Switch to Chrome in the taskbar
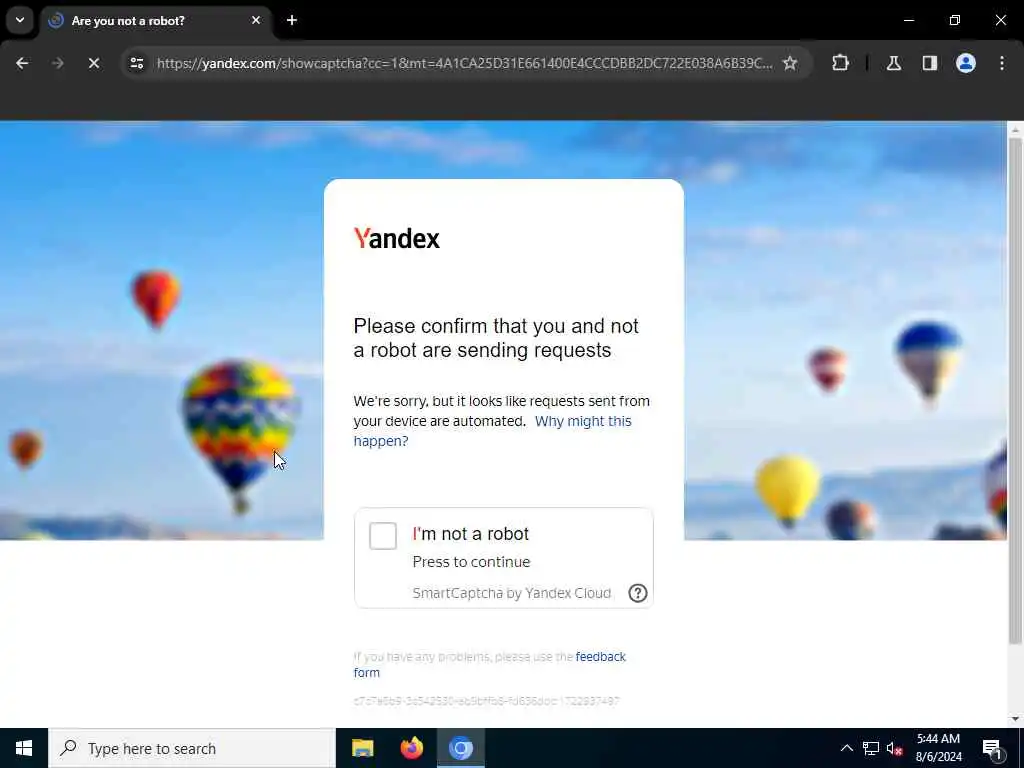This screenshot has width=1024, height=768. [x=460, y=748]
